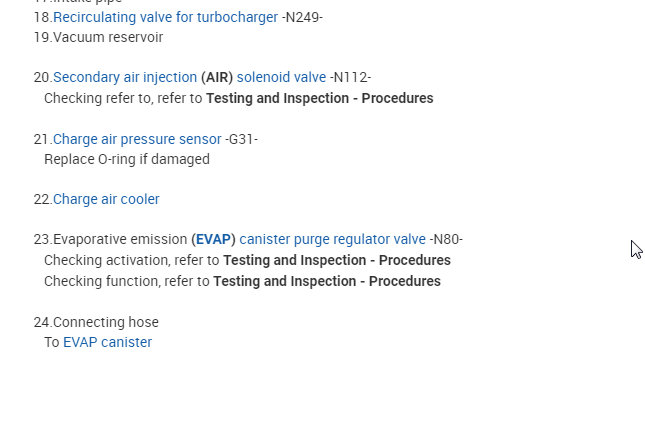Click the Evaporative emission text in item 23
This screenshot has width=645, height=427.
(x=119, y=240)
